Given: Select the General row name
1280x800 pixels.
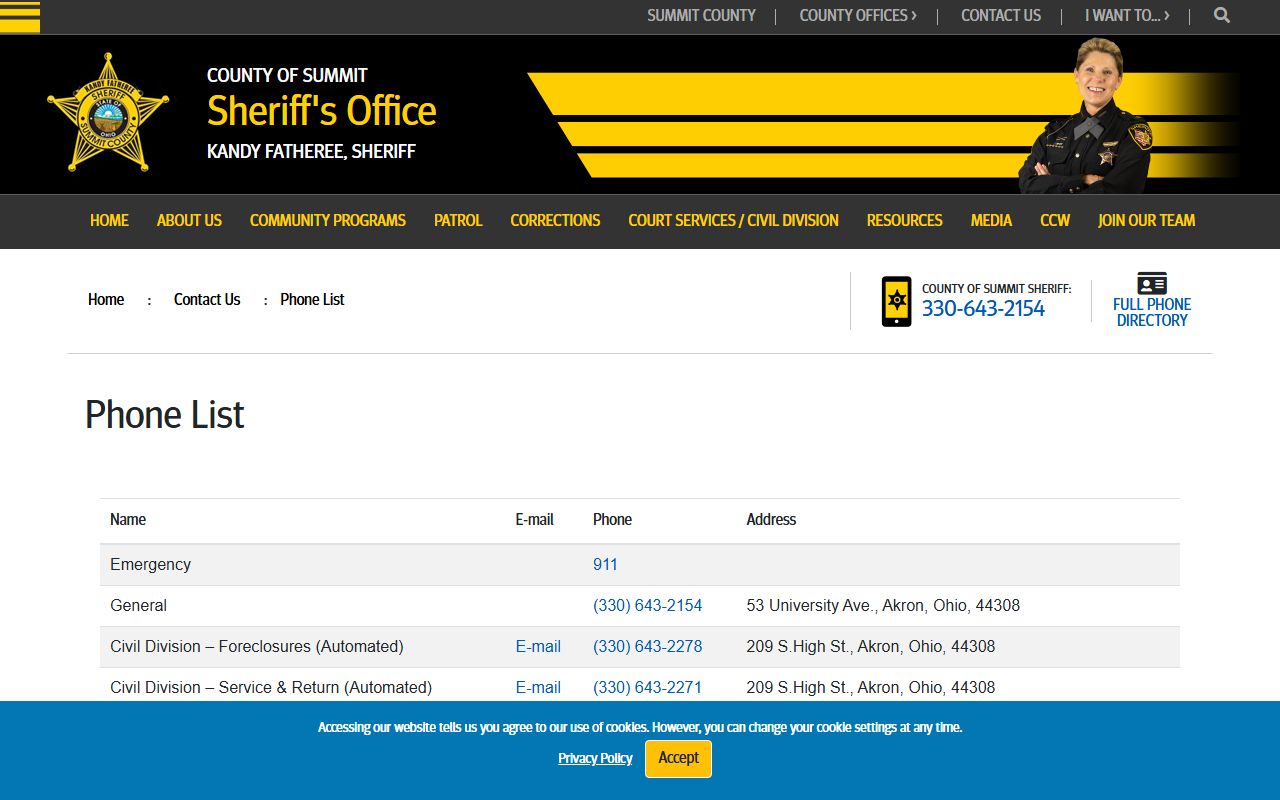Looking at the screenshot, I should pyautogui.click(x=138, y=605).
